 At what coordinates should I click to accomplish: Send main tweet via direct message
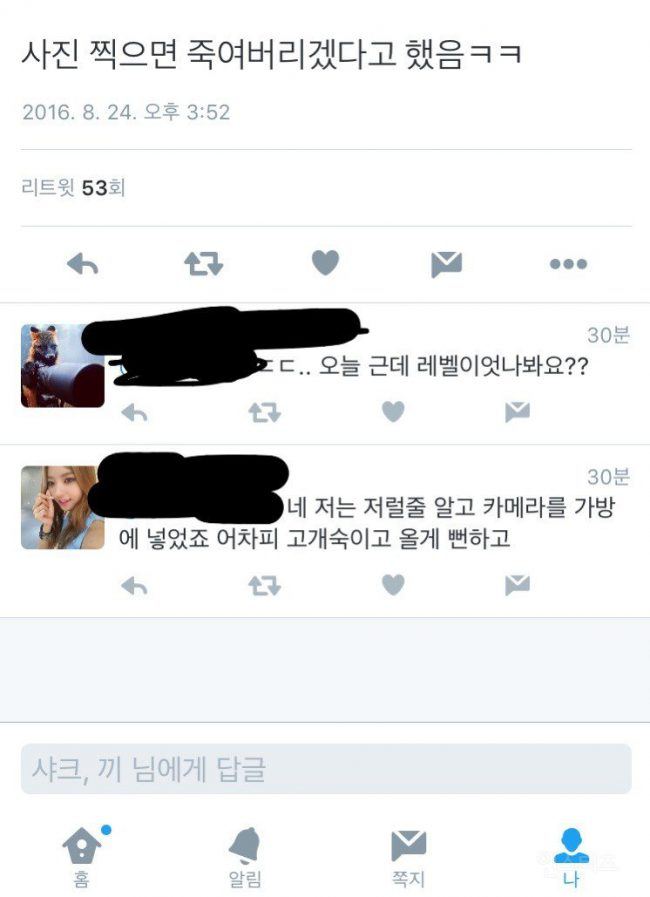click(x=446, y=264)
